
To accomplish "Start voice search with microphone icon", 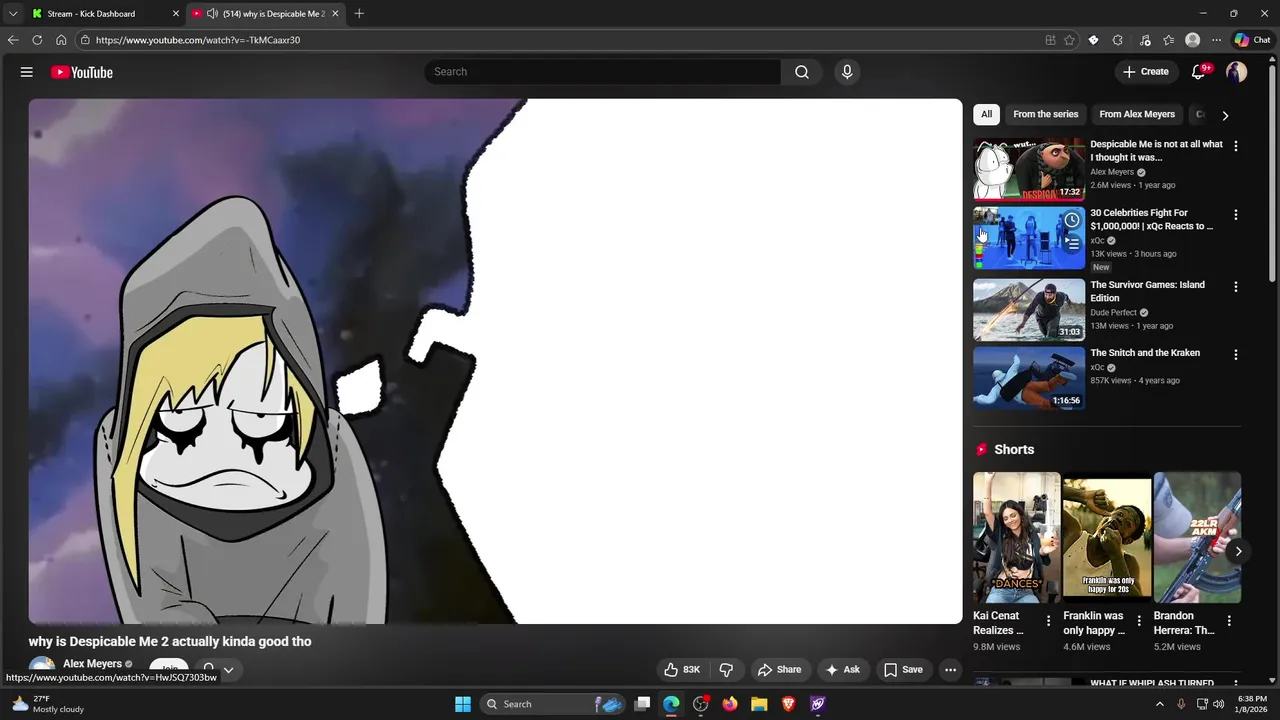I will (847, 72).
